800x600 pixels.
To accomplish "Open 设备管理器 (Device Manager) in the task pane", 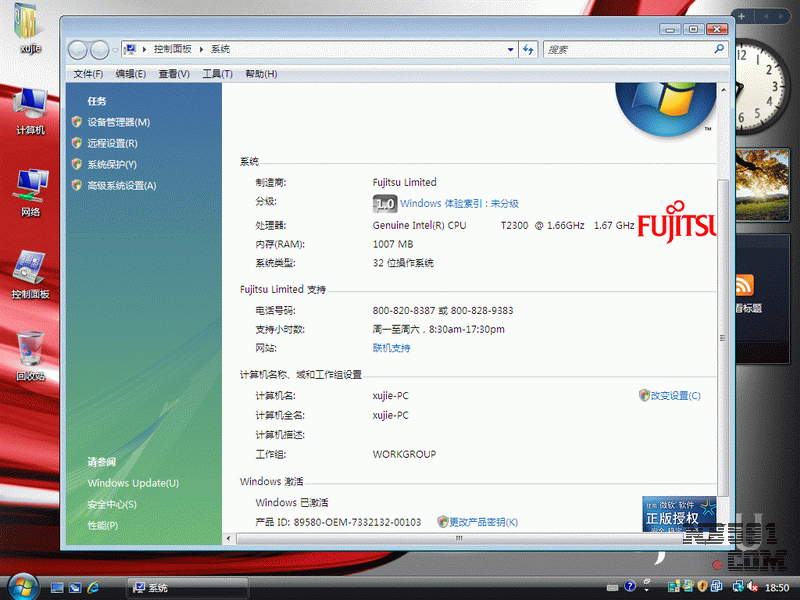I will tap(118, 122).
